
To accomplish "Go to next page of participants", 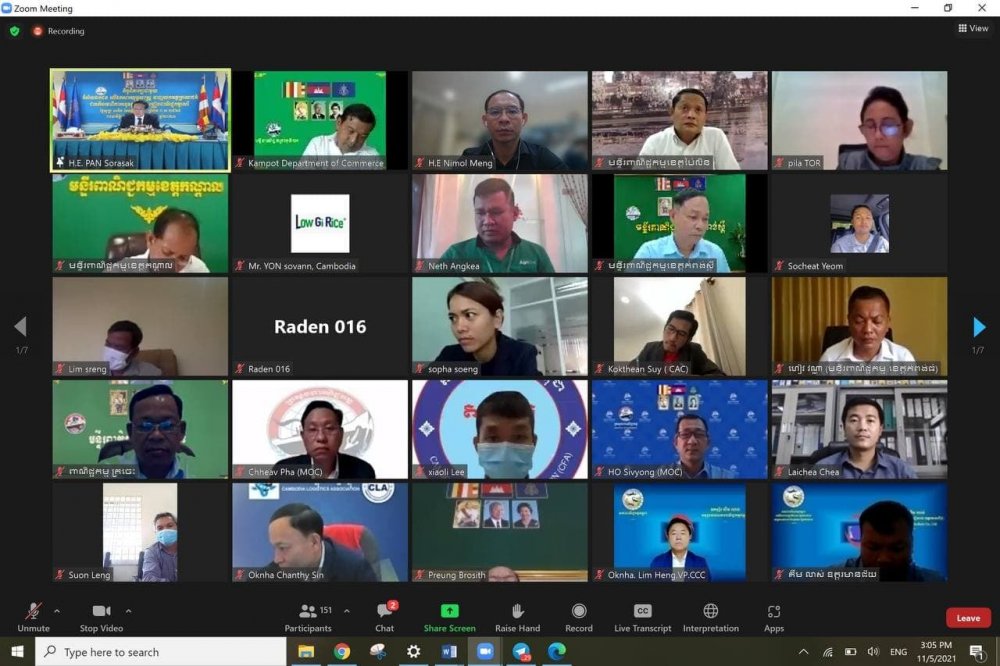I will click(x=979, y=327).
